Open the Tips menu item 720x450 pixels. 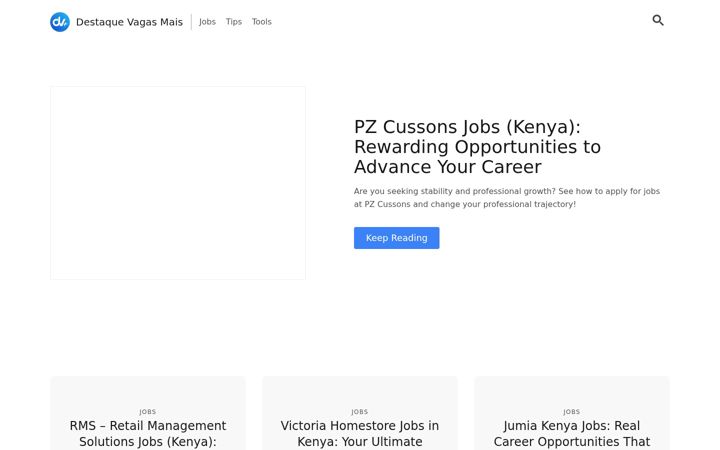(x=233, y=22)
